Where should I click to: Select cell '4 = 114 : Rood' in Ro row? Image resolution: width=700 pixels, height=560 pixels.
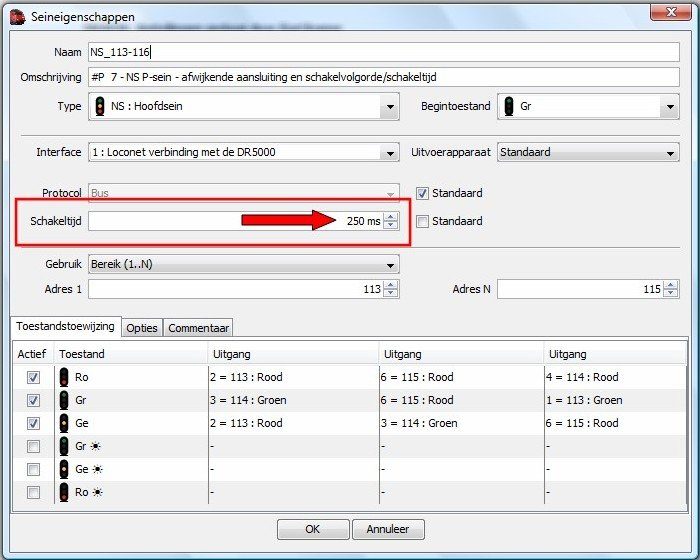coord(615,377)
